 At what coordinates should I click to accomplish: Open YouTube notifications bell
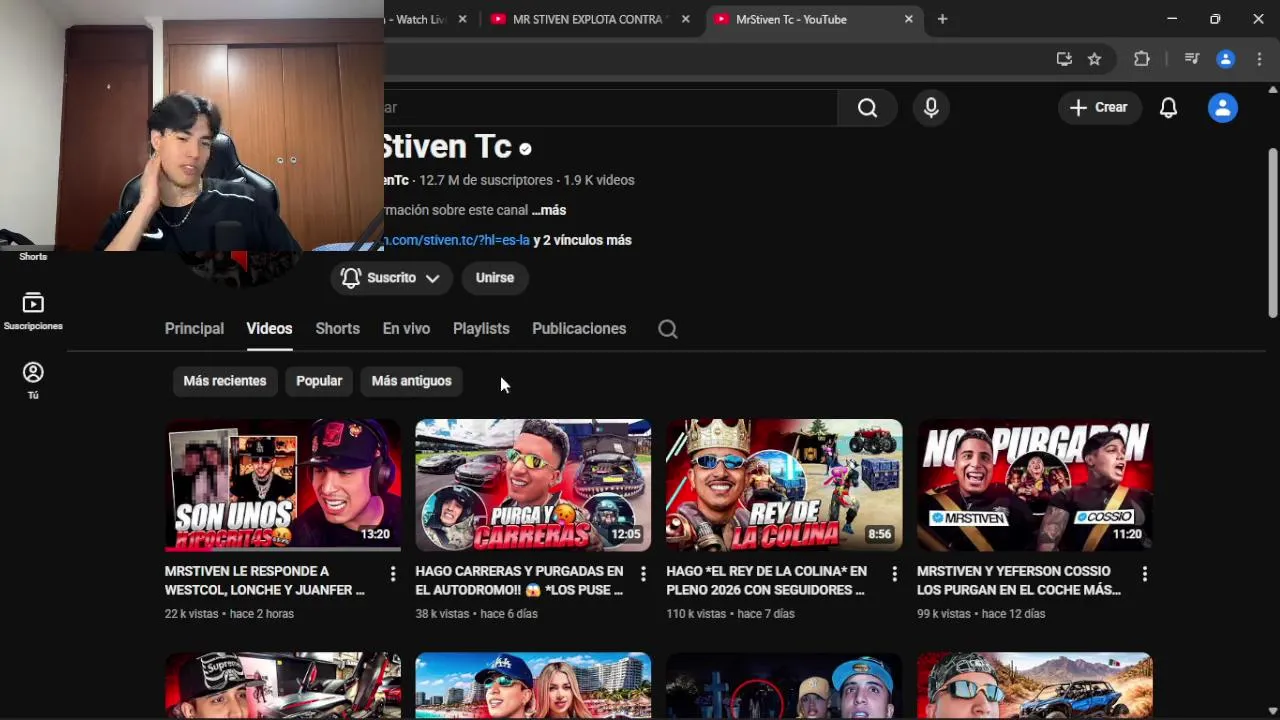(x=1168, y=107)
